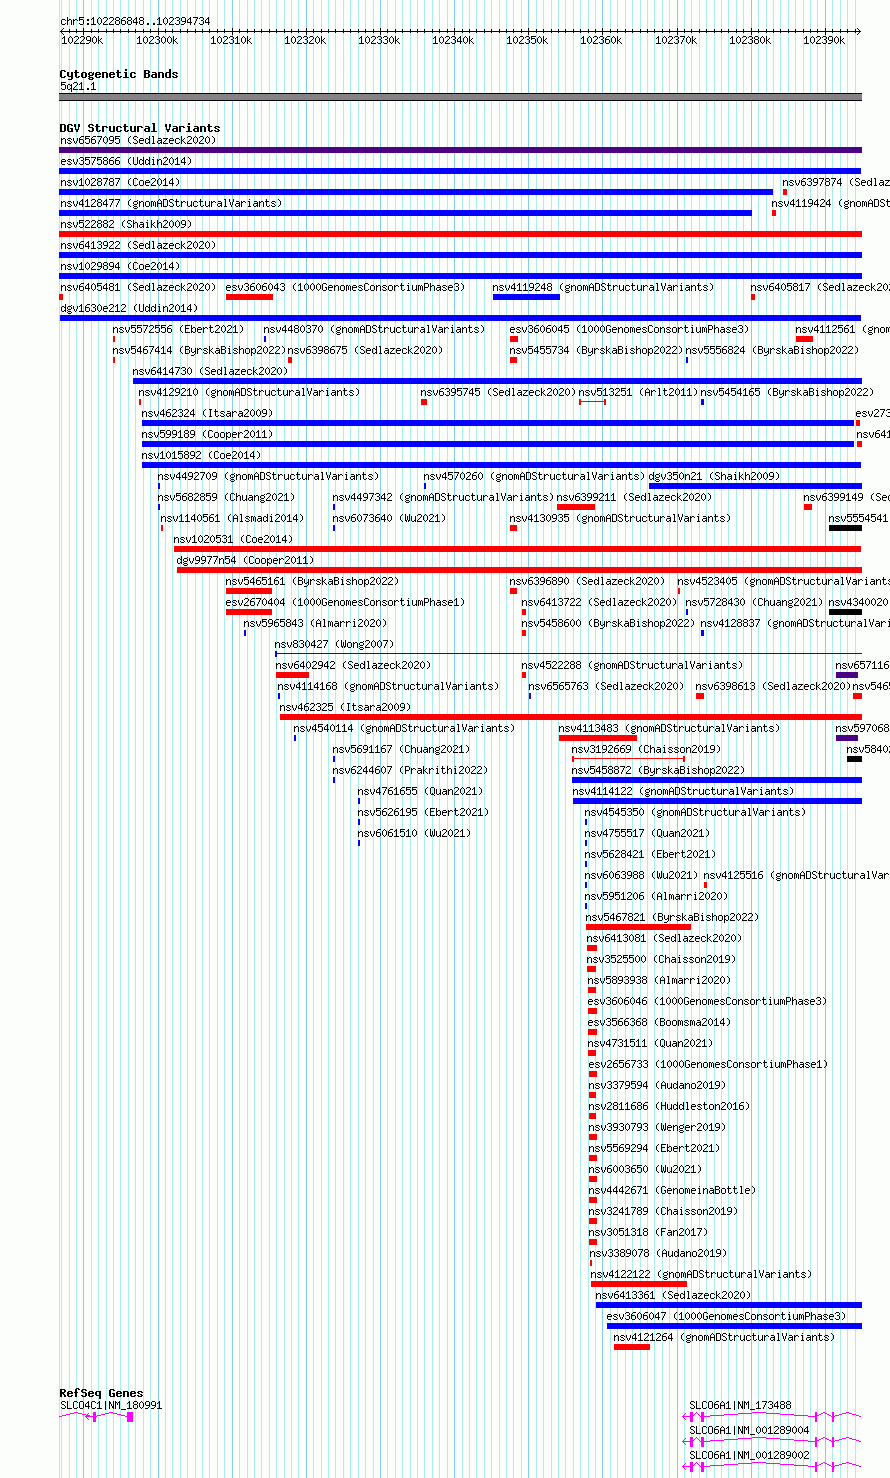Click variant label dgv350n21 (Shaikh2009)

715,477
